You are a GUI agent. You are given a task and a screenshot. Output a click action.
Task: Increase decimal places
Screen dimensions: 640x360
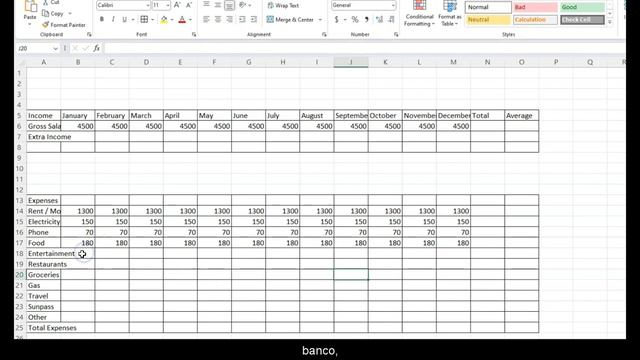point(379,19)
